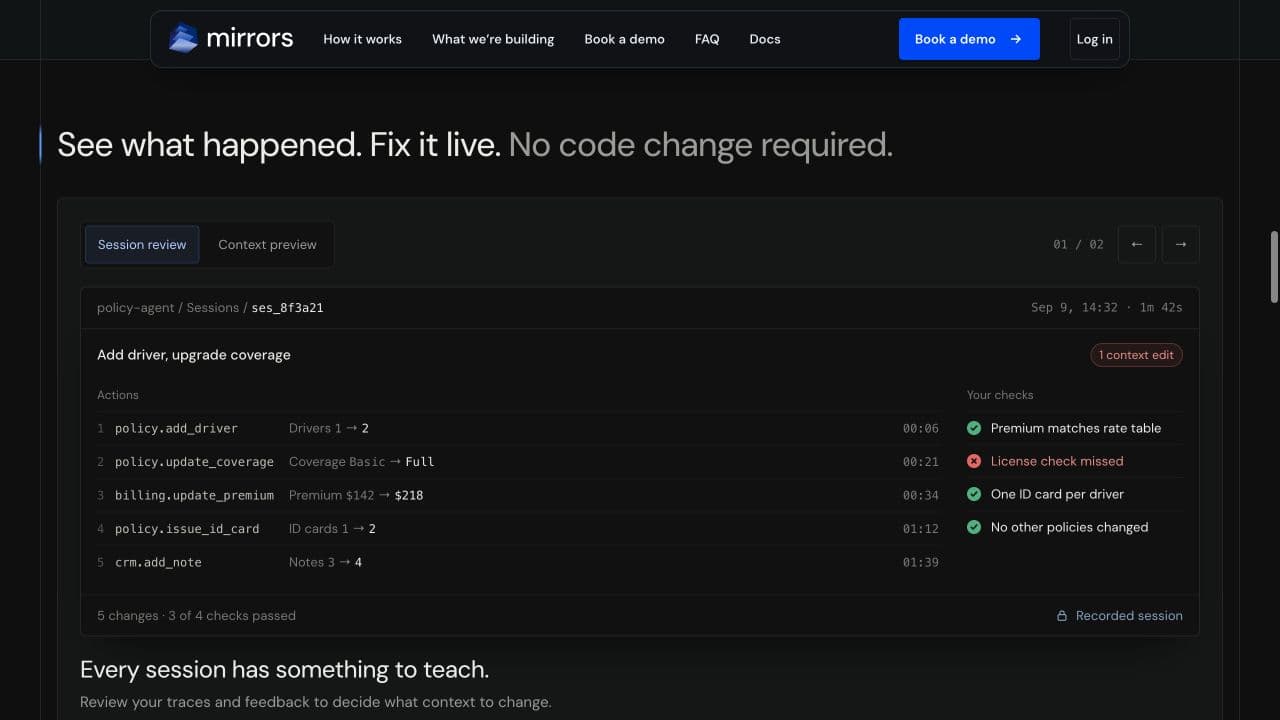Click the lock icon beside Recorded session

[1062, 616]
